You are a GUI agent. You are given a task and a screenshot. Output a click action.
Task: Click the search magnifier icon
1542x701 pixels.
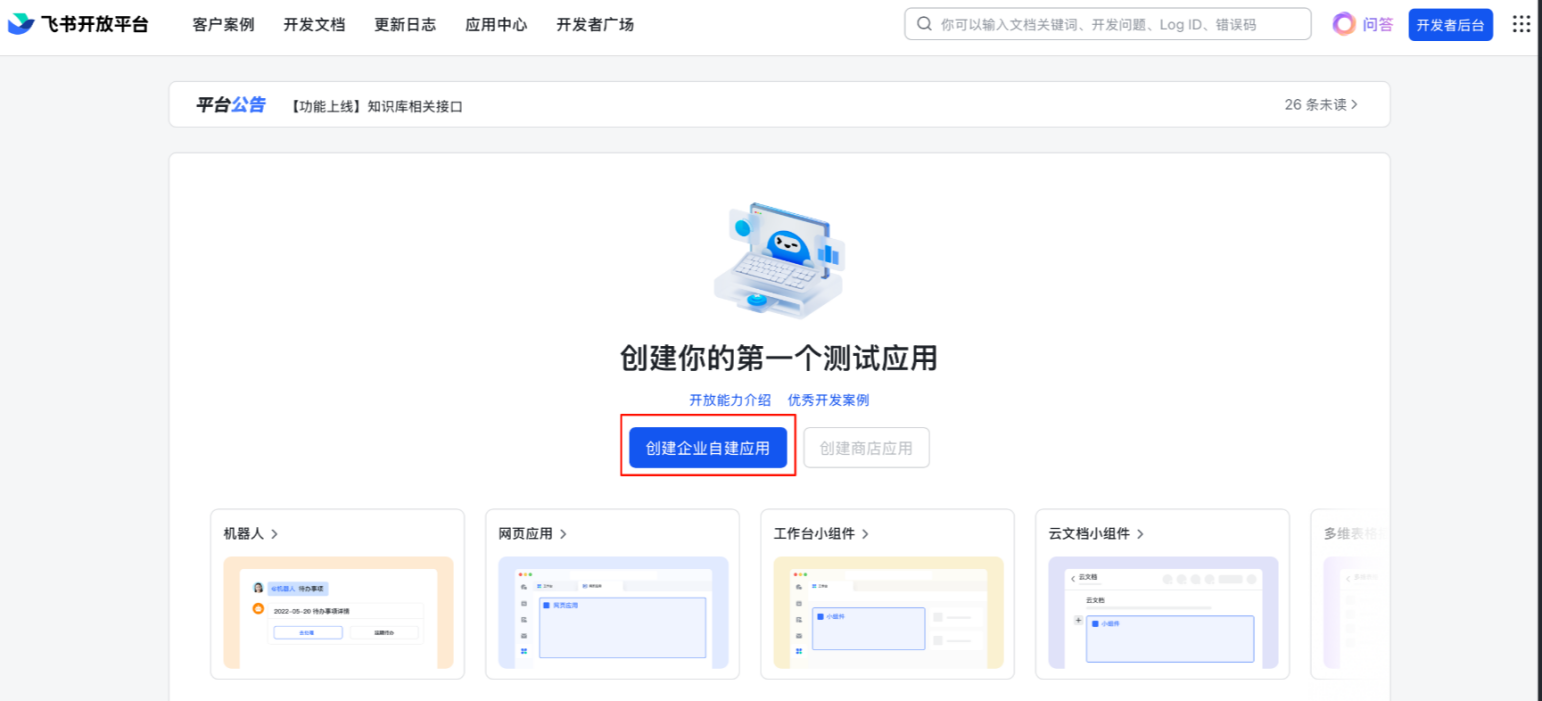(924, 24)
